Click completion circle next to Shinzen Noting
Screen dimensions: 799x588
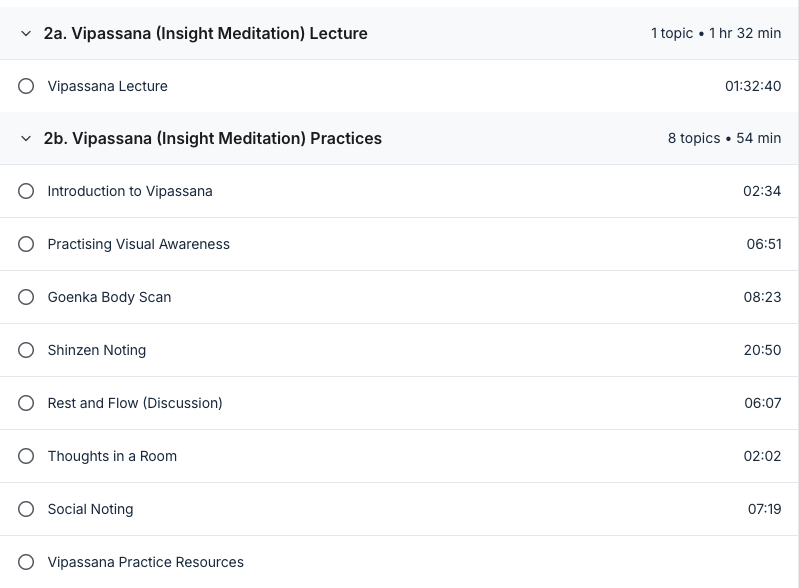point(26,350)
